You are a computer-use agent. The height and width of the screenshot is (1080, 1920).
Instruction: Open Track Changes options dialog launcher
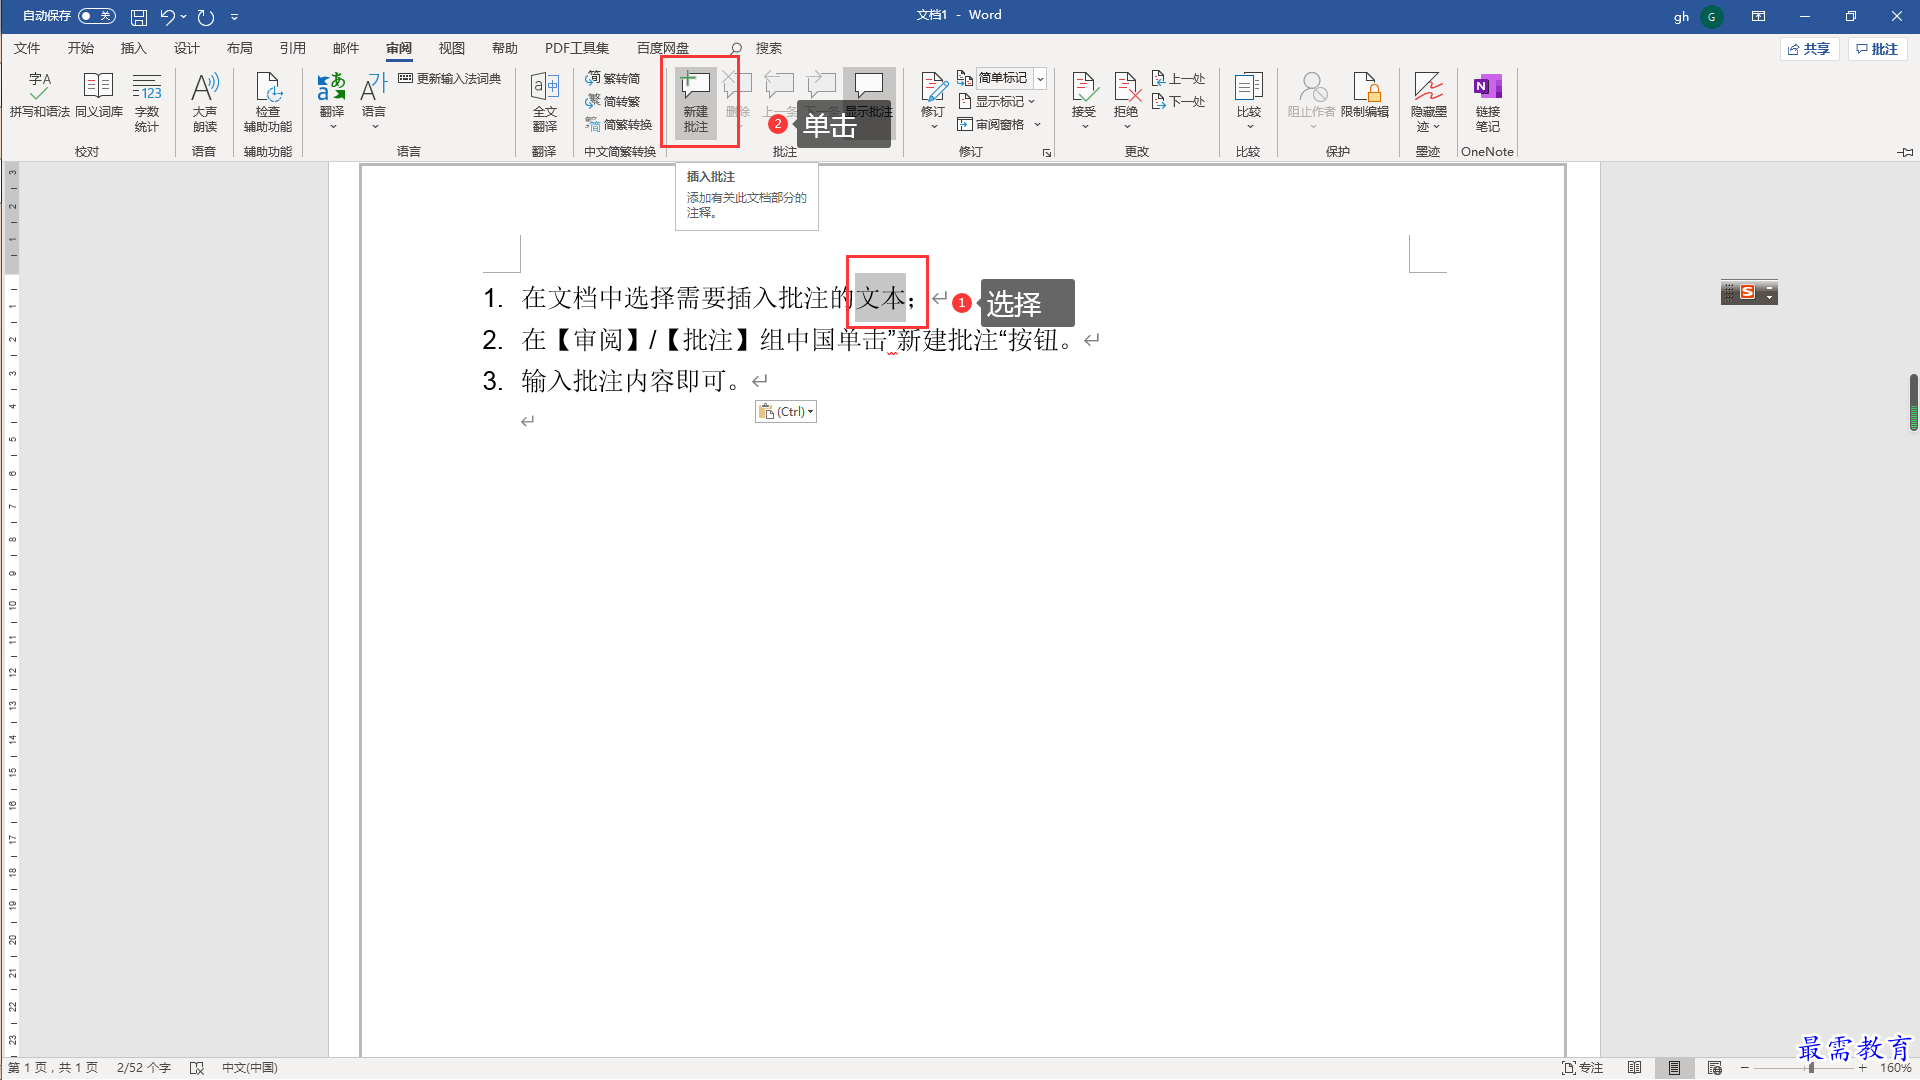pyautogui.click(x=1047, y=153)
